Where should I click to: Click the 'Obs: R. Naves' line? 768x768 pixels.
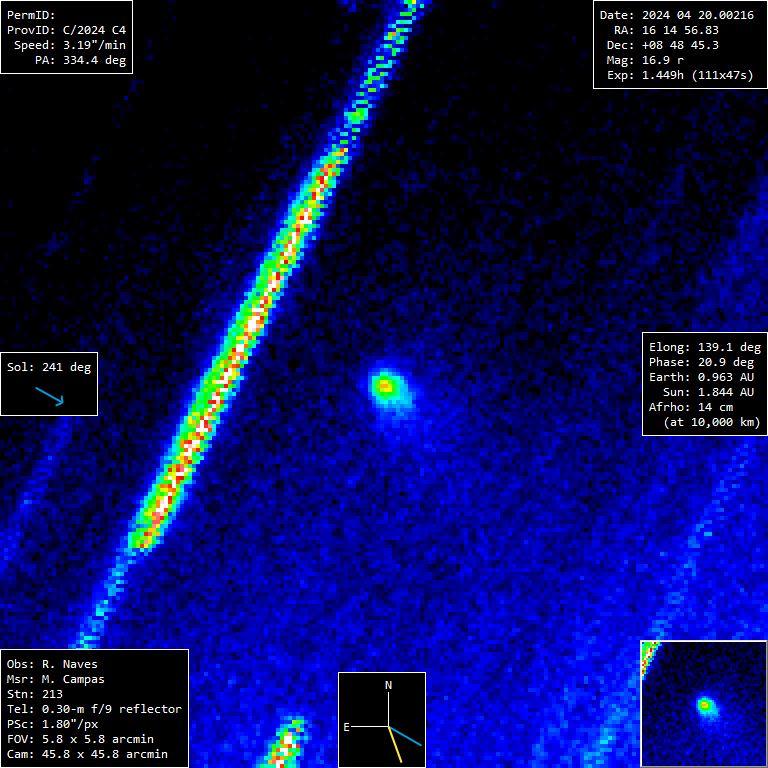tap(52, 665)
